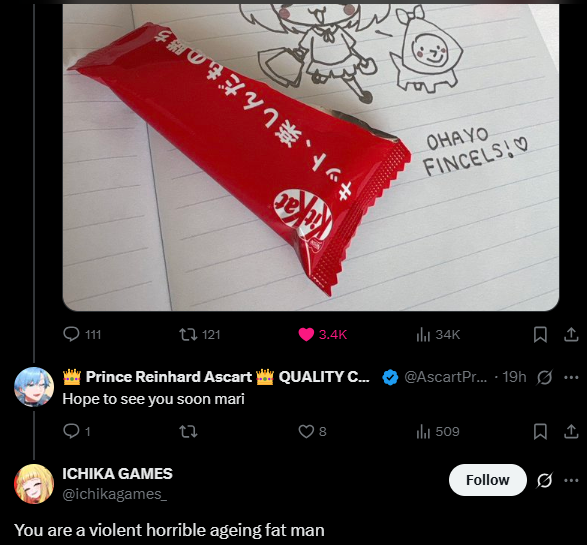Repost the KitKat photo post
Viewport: 587px width, 545px height.
click(x=200, y=334)
